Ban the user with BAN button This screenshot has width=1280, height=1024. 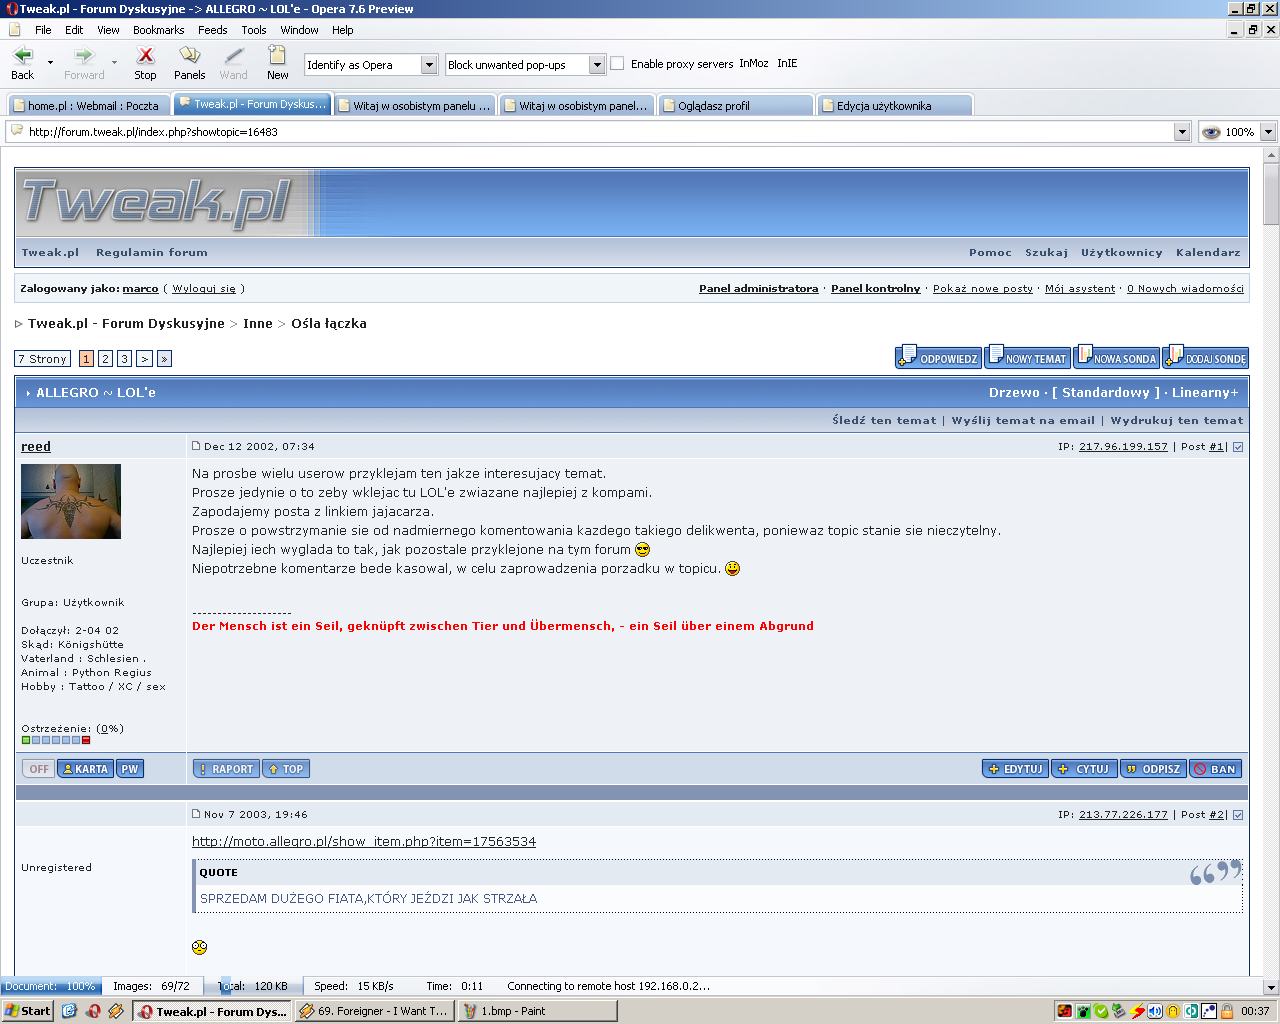1216,769
